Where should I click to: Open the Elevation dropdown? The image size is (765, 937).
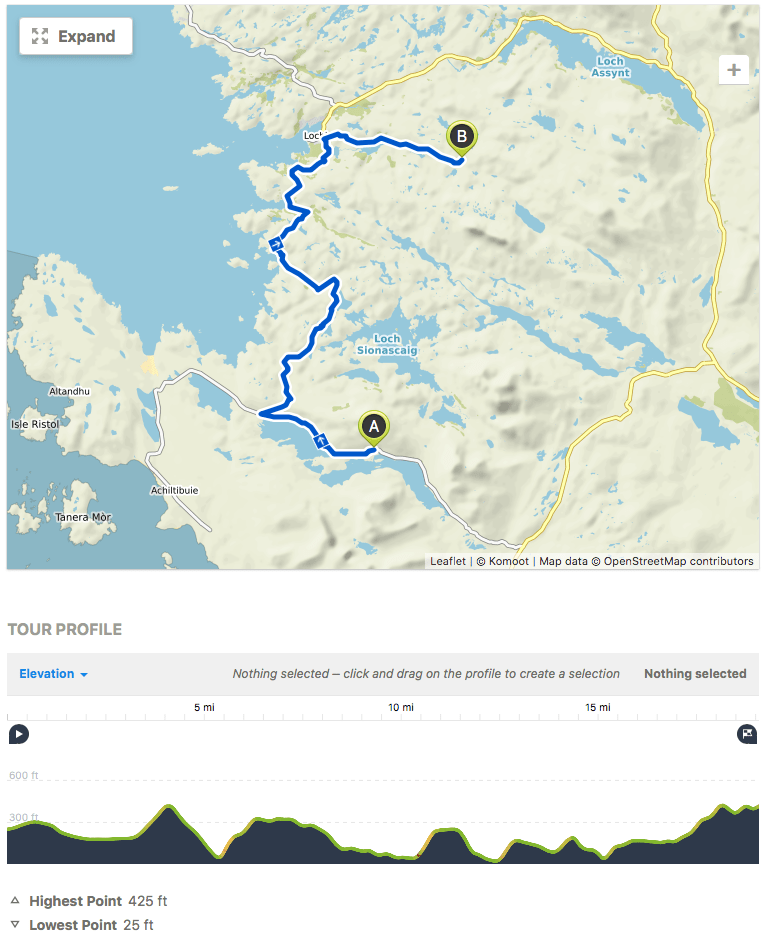tap(54, 674)
